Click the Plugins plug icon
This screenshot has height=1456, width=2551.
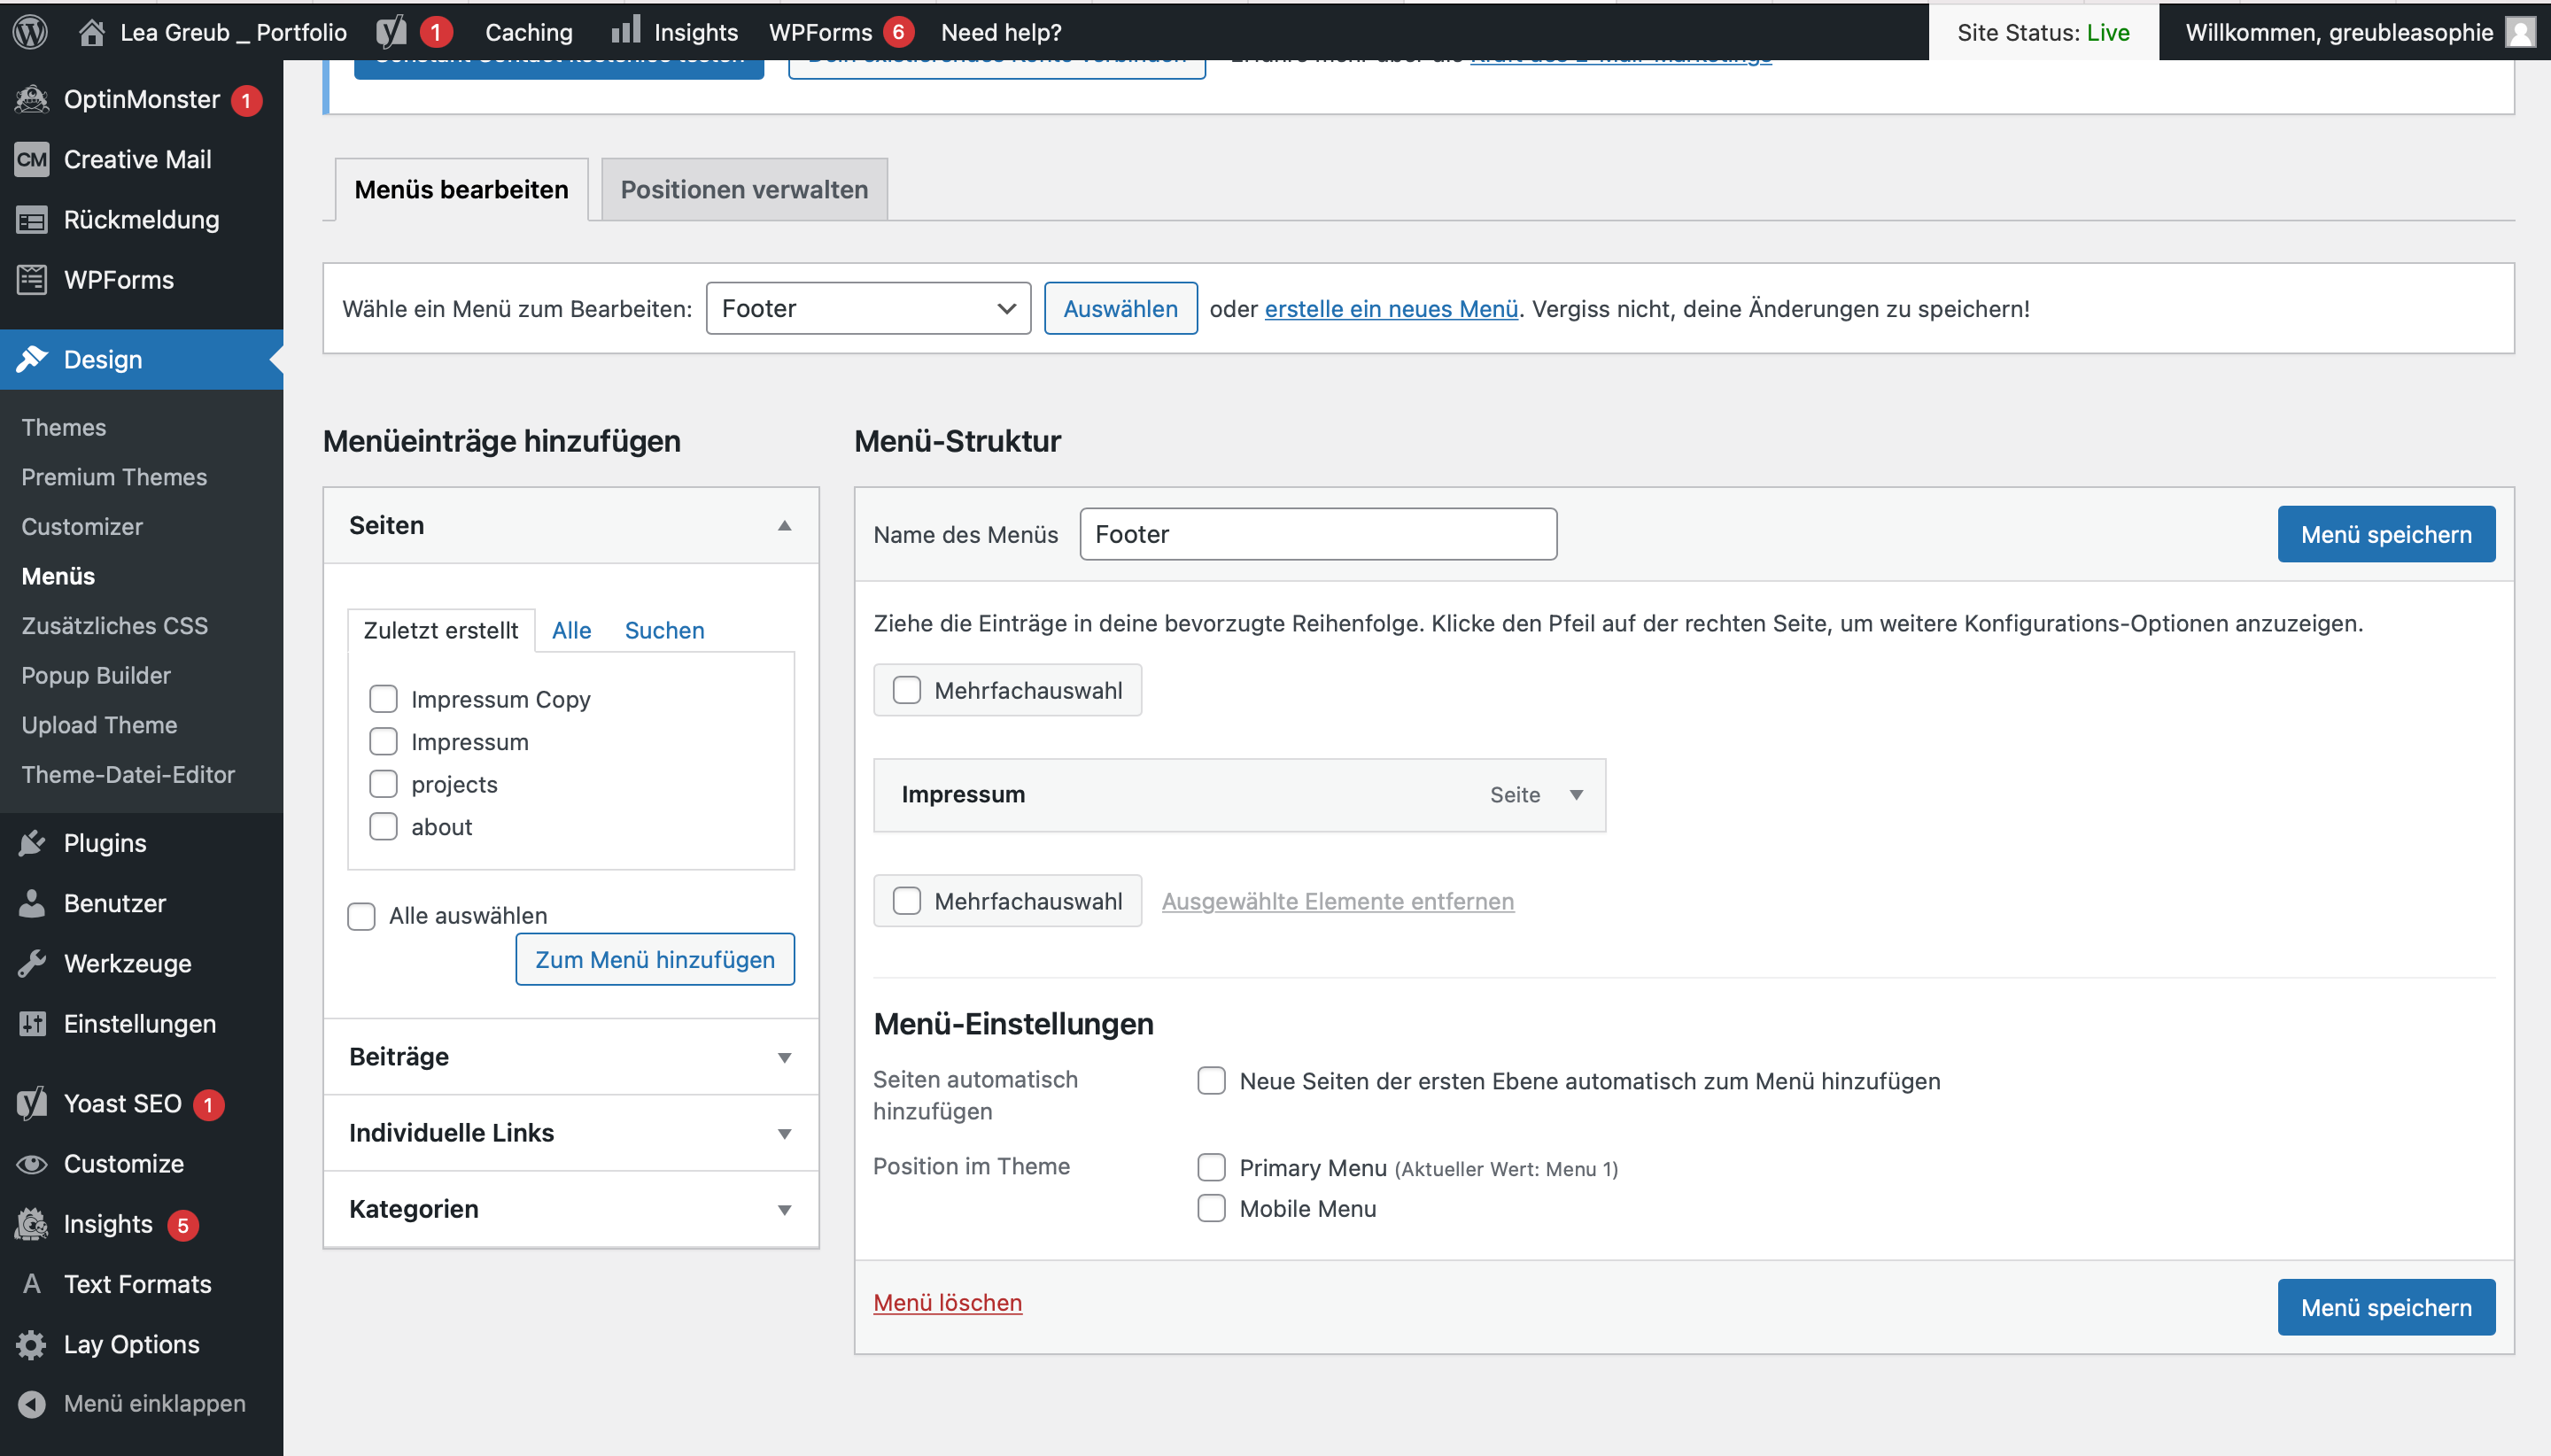coord(32,843)
